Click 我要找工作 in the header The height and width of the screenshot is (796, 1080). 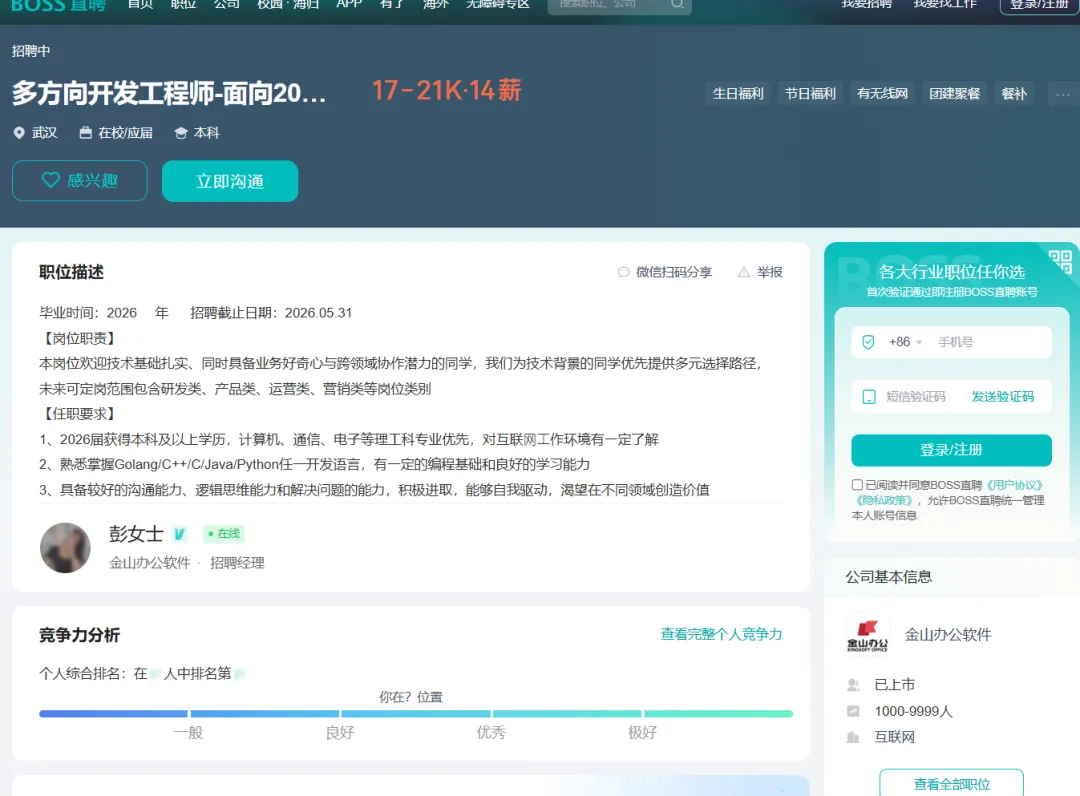[945, 4]
